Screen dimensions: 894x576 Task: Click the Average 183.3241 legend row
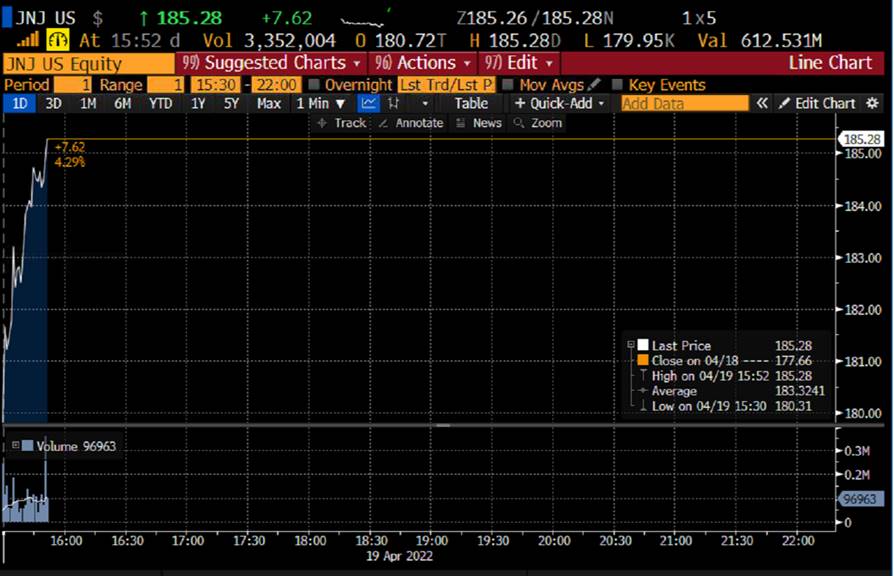(x=732, y=391)
